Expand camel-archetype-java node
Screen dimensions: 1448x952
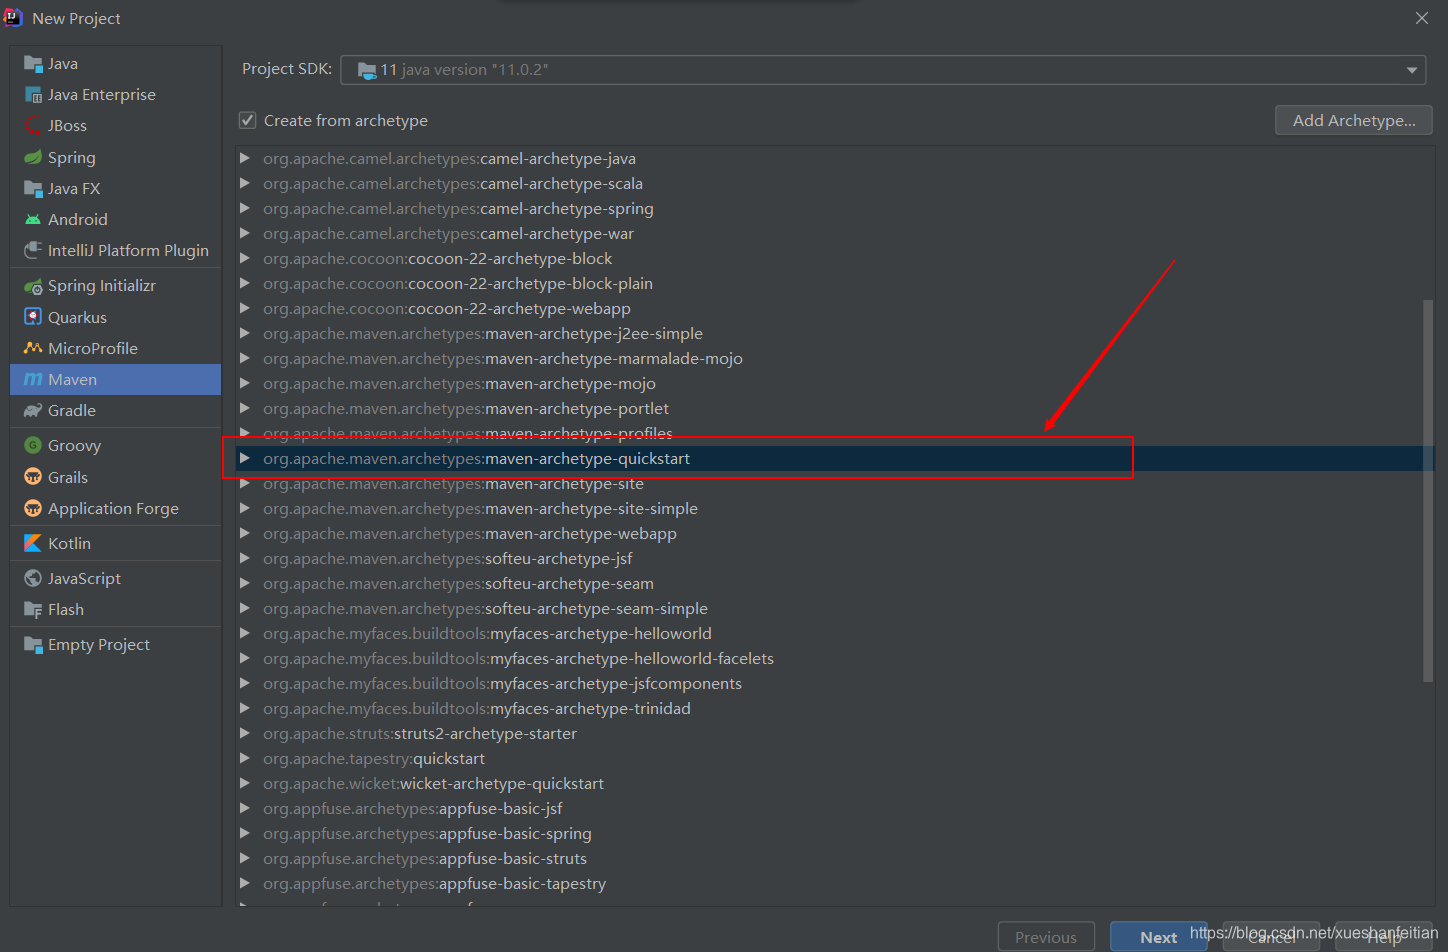(245, 158)
